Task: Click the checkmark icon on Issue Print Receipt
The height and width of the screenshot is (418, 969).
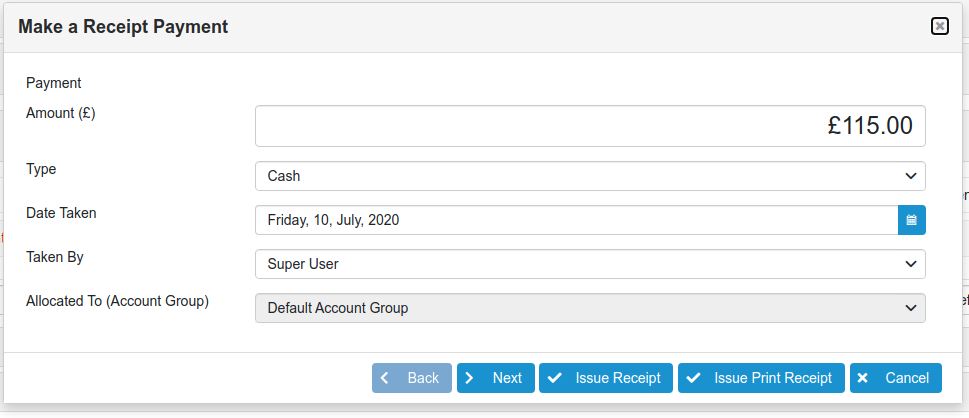Action: point(693,378)
